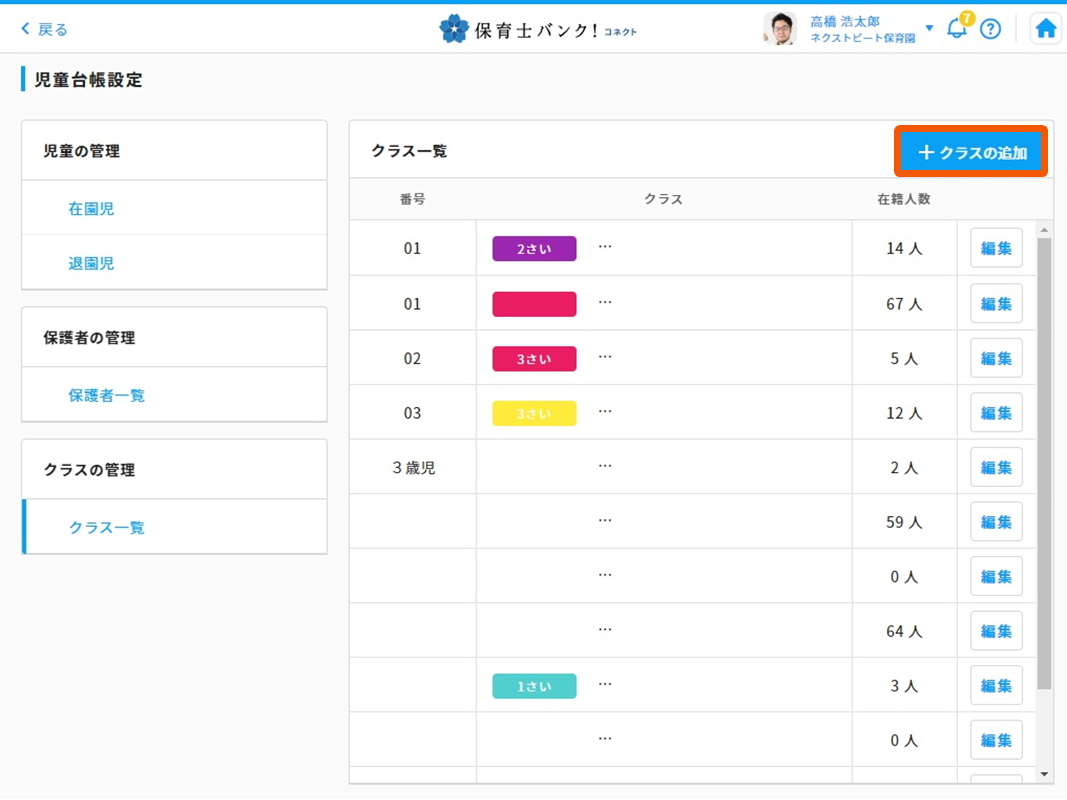
Task: Click 編集 for the 14人 class row
Action: click(996, 248)
